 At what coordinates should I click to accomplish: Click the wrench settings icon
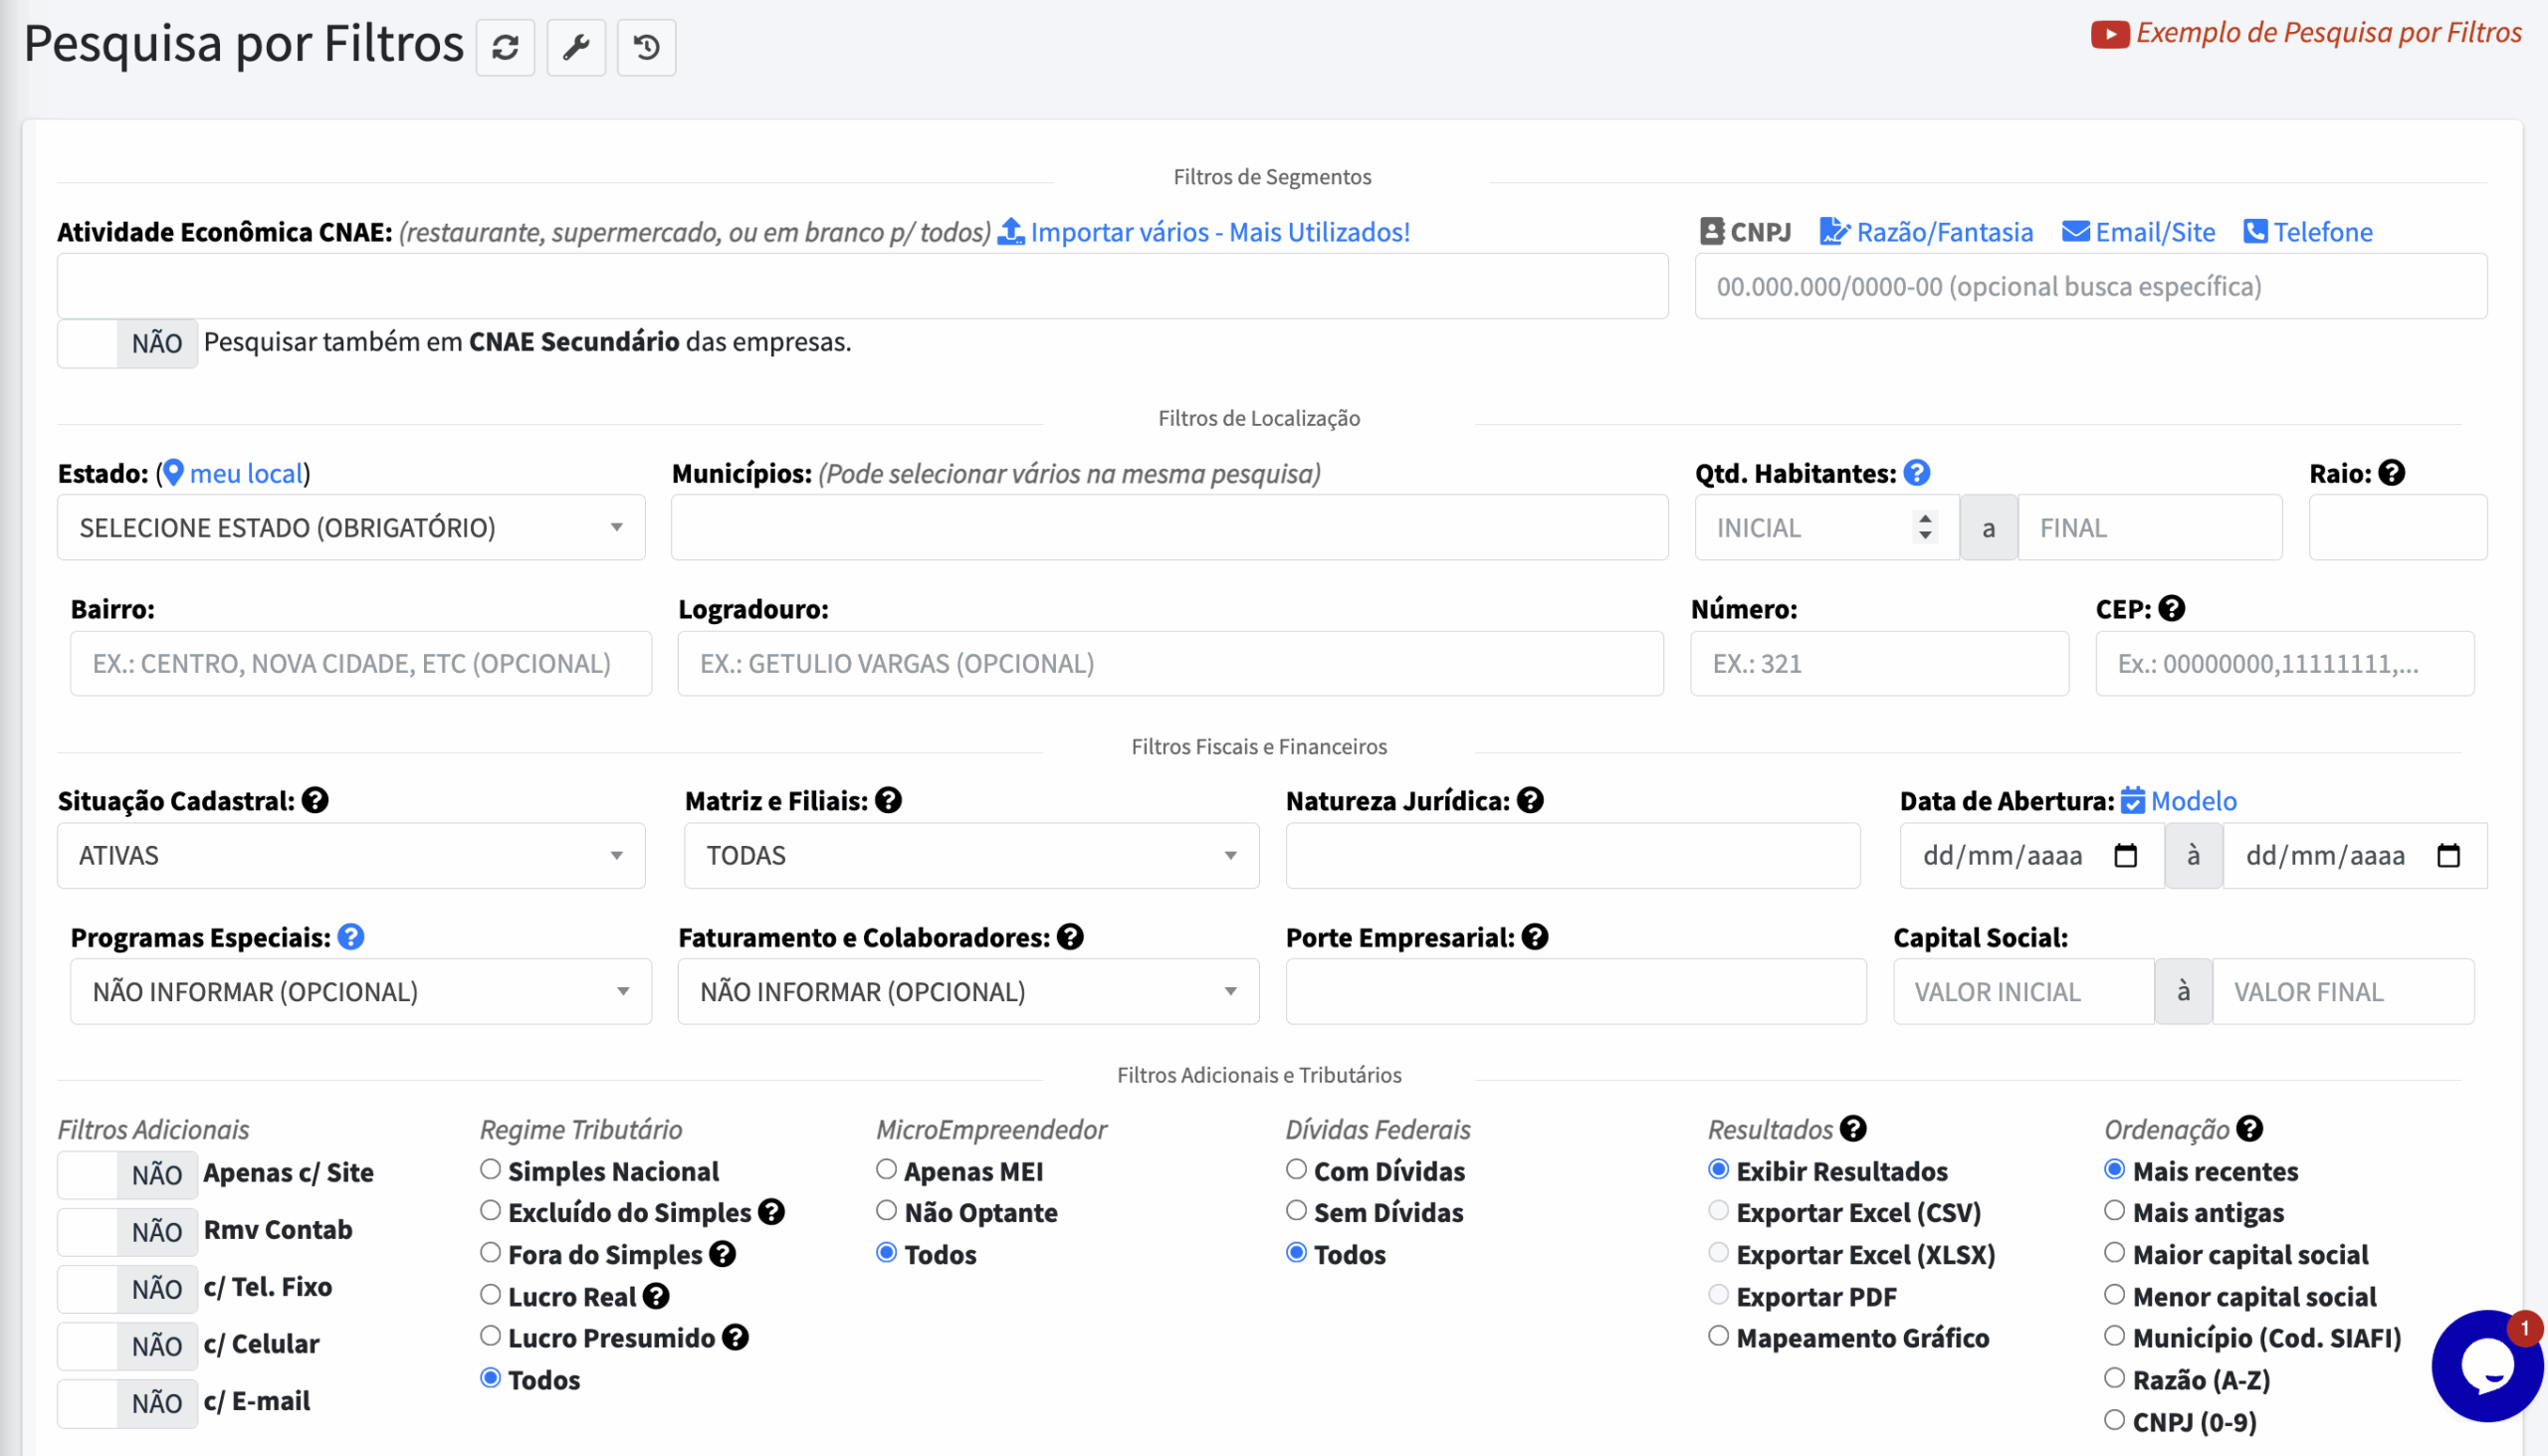click(576, 47)
